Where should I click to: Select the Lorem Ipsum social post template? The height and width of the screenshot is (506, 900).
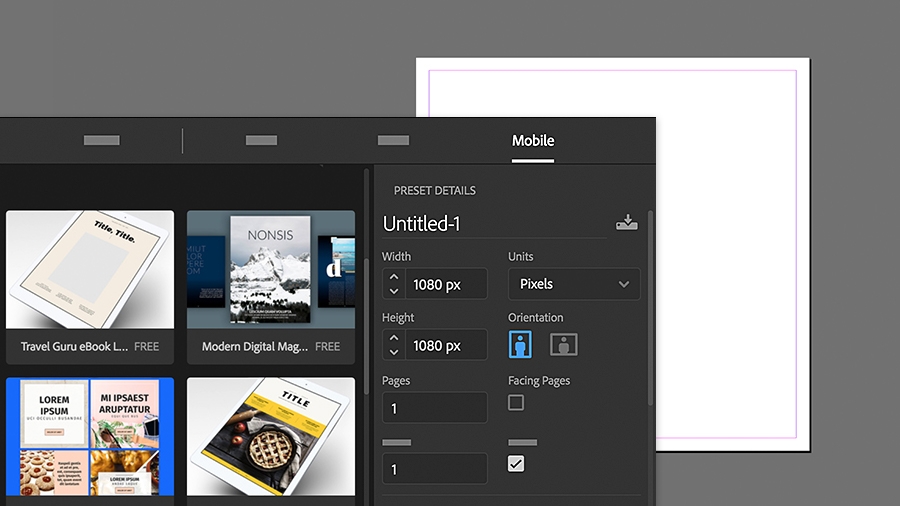[x=90, y=437]
